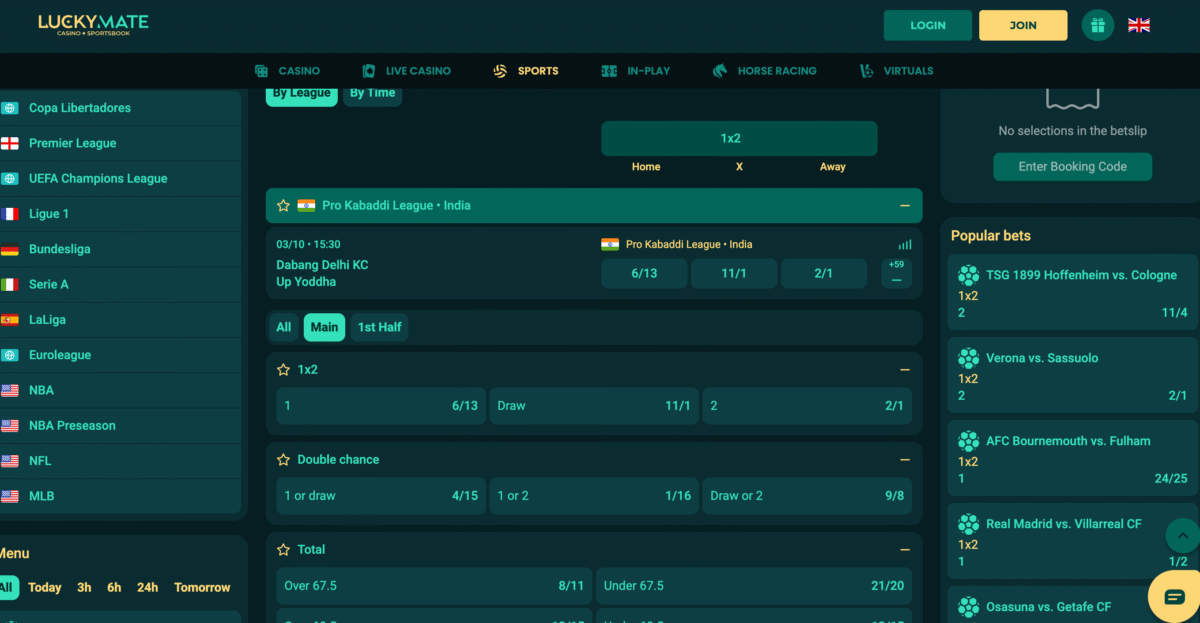Select NBA Preseason league in sidebar
This screenshot has height=623, width=1200.
point(72,425)
